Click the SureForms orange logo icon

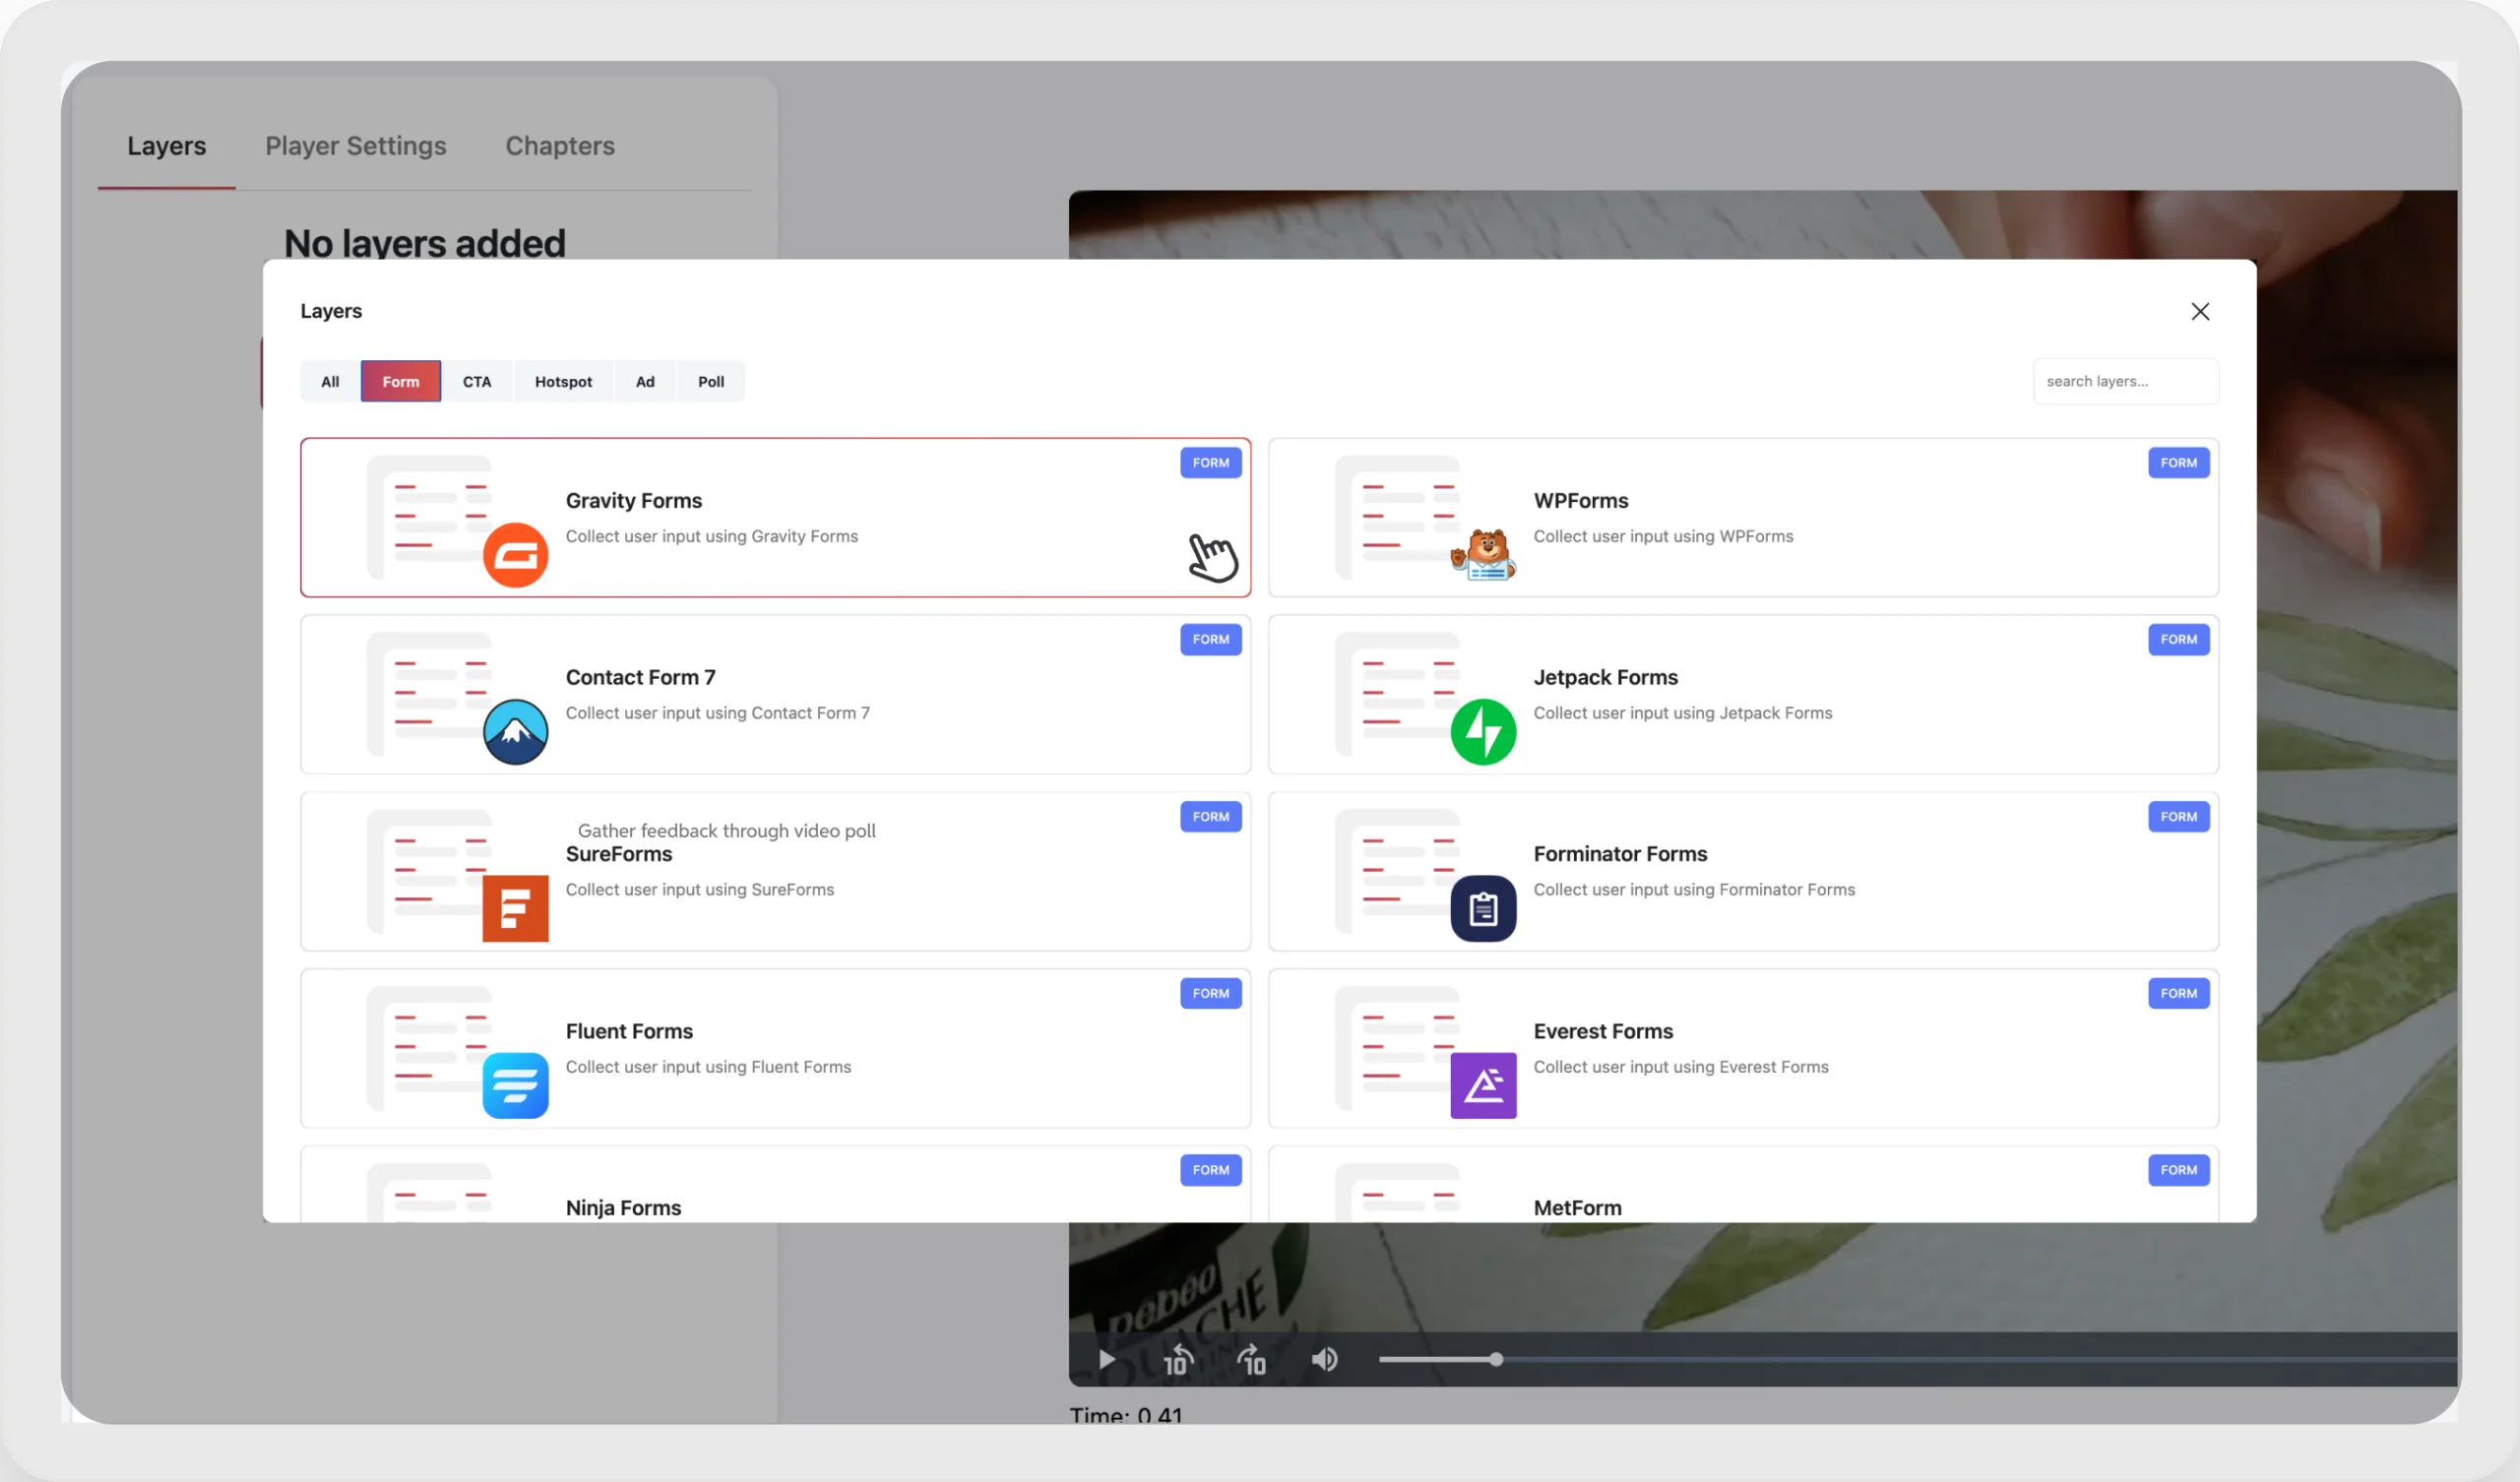click(x=515, y=908)
